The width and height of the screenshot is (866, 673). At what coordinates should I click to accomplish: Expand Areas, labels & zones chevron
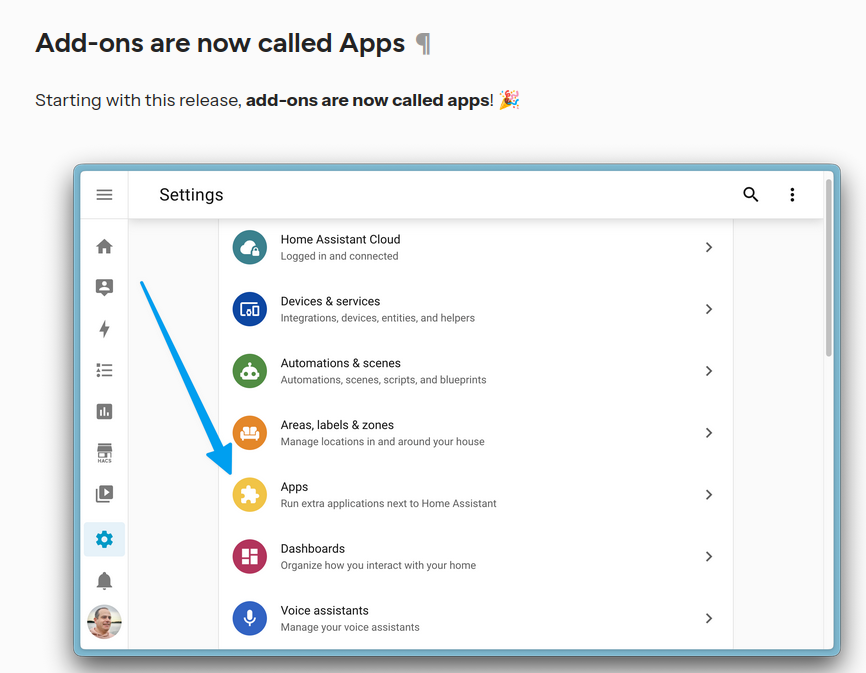709,433
